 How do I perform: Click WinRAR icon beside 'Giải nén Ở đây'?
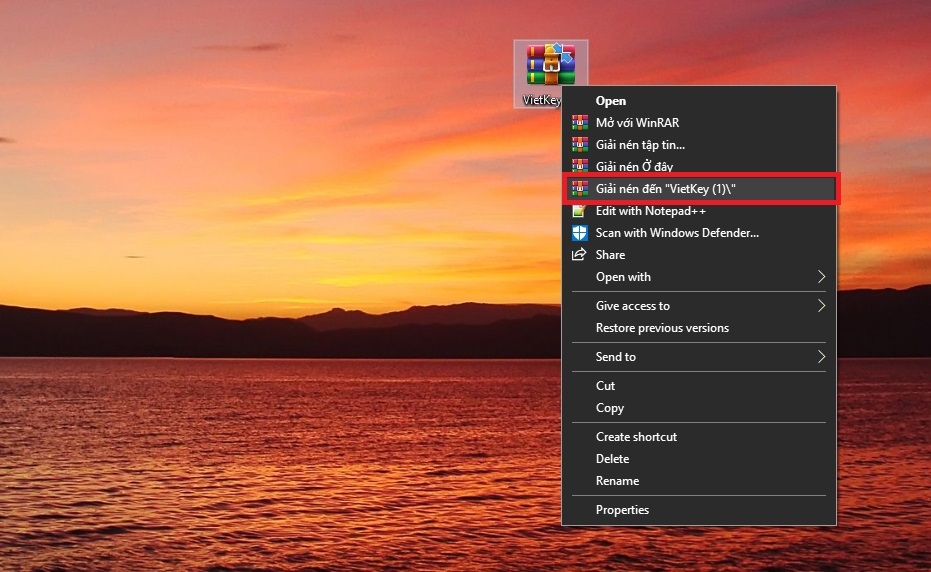(x=580, y=166)
